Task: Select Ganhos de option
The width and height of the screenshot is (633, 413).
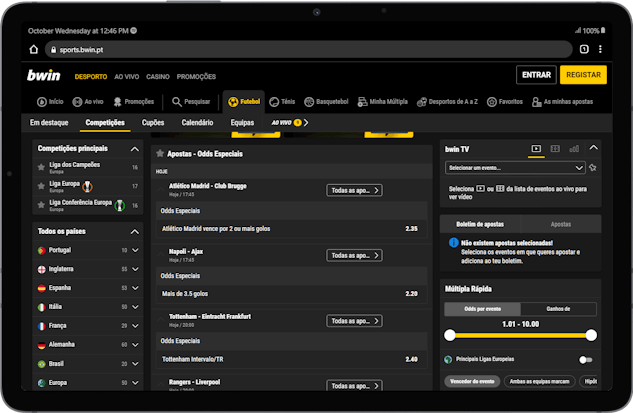Action: [x=558, y=309]
